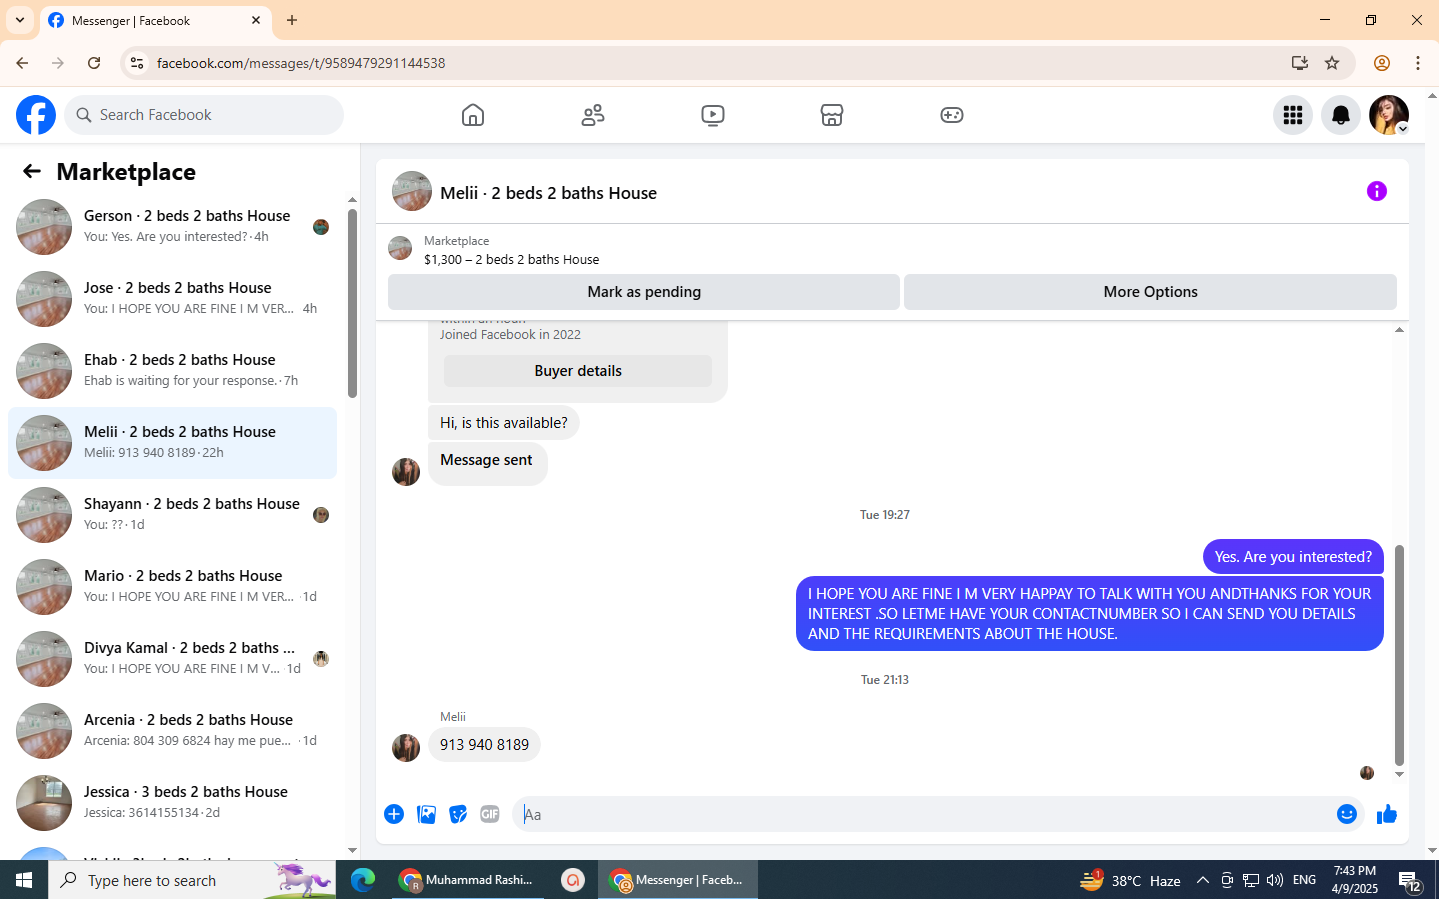
Task: Mark the listing as pending
Action: click(x=644, y=292)
